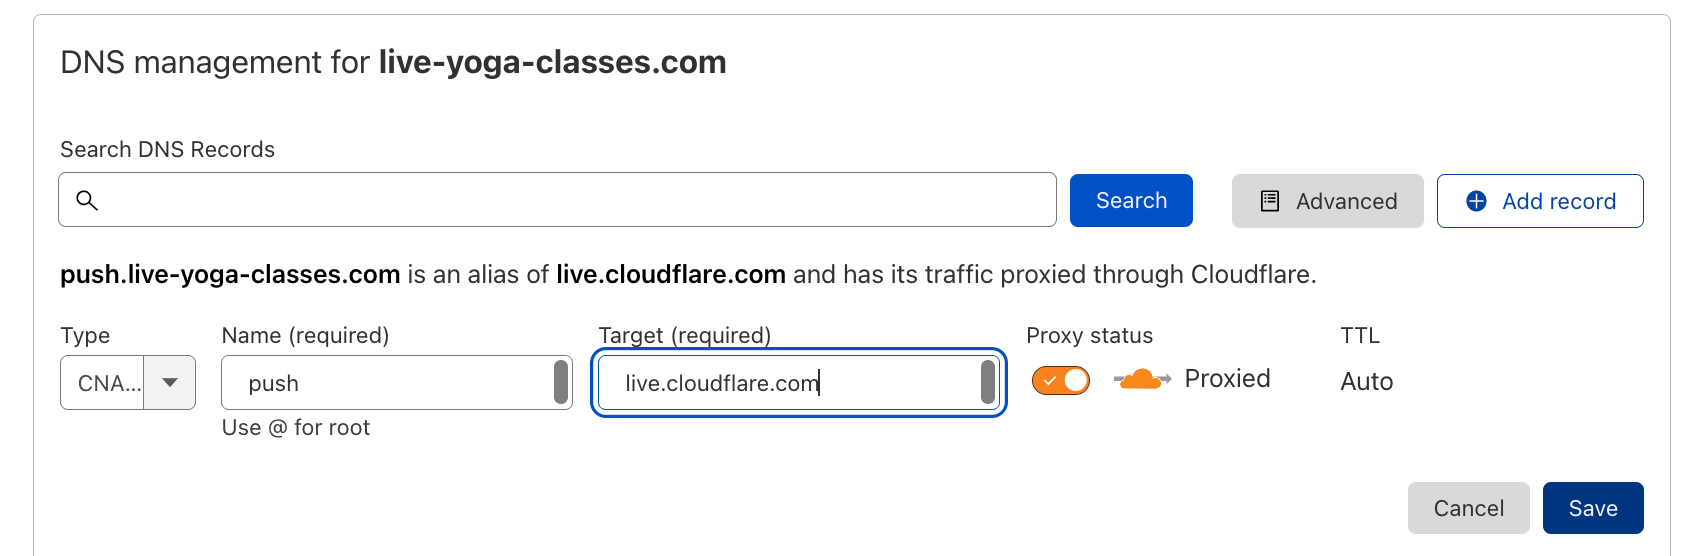Image resolution: width=1692 pixels, height=556 pixels.
Task: Click the bold push.live-yoga-classes.com text
Action: (230, 274)
